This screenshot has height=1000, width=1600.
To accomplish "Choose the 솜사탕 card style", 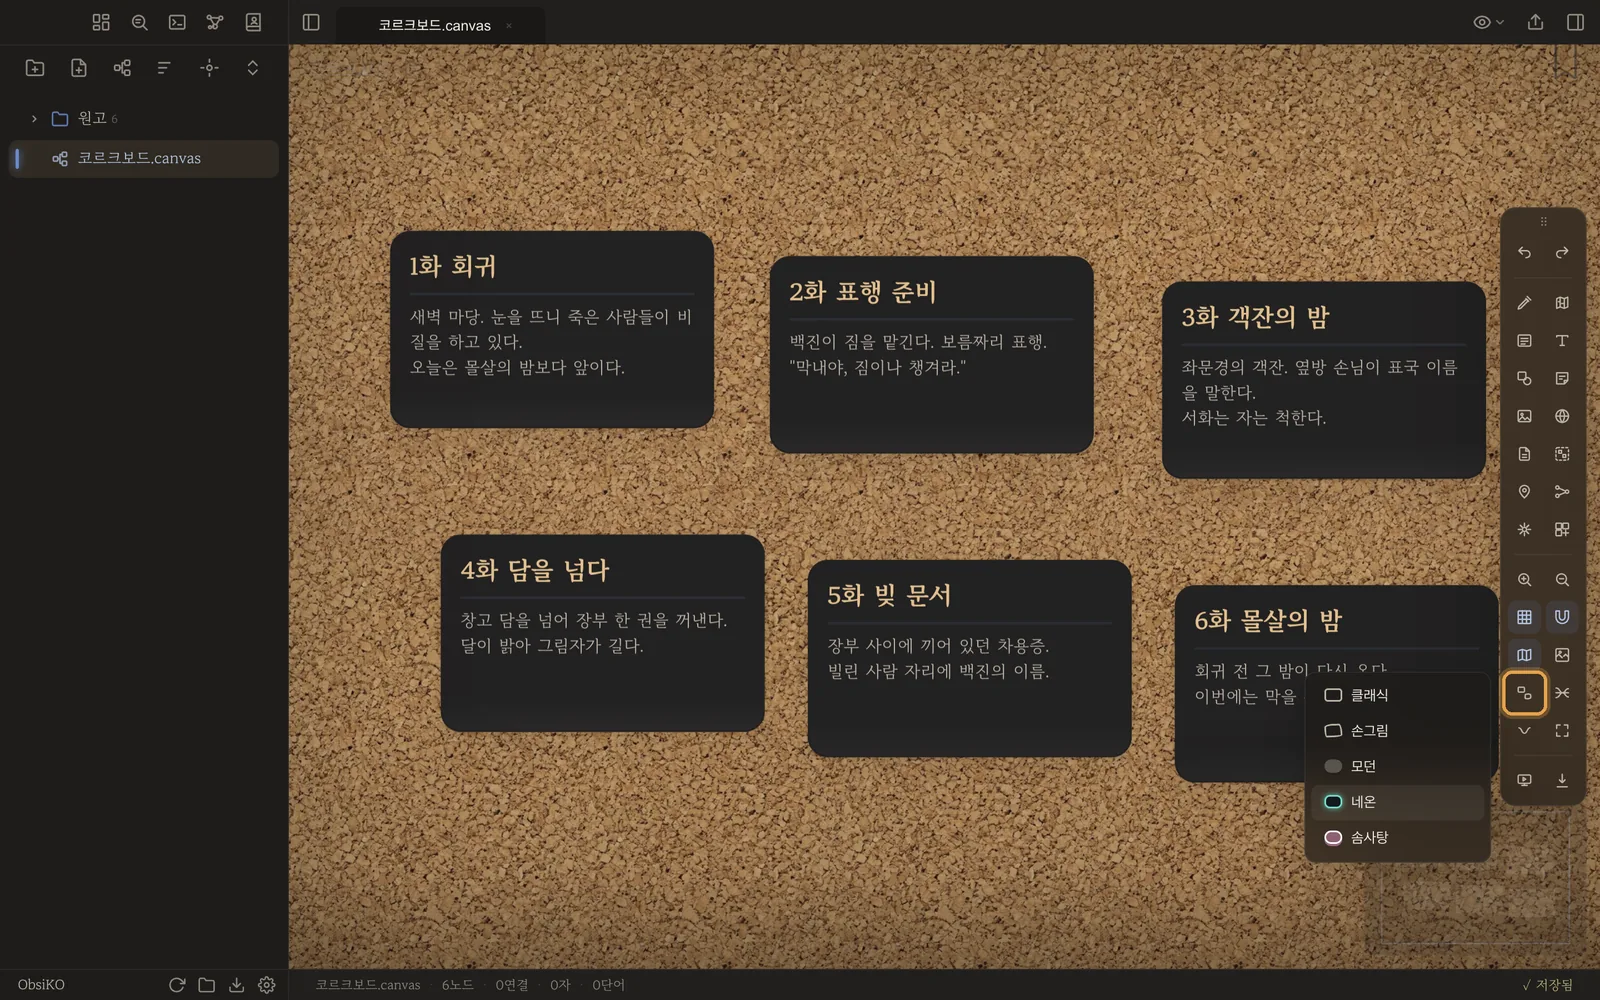I will click(x=1398, y=838).
